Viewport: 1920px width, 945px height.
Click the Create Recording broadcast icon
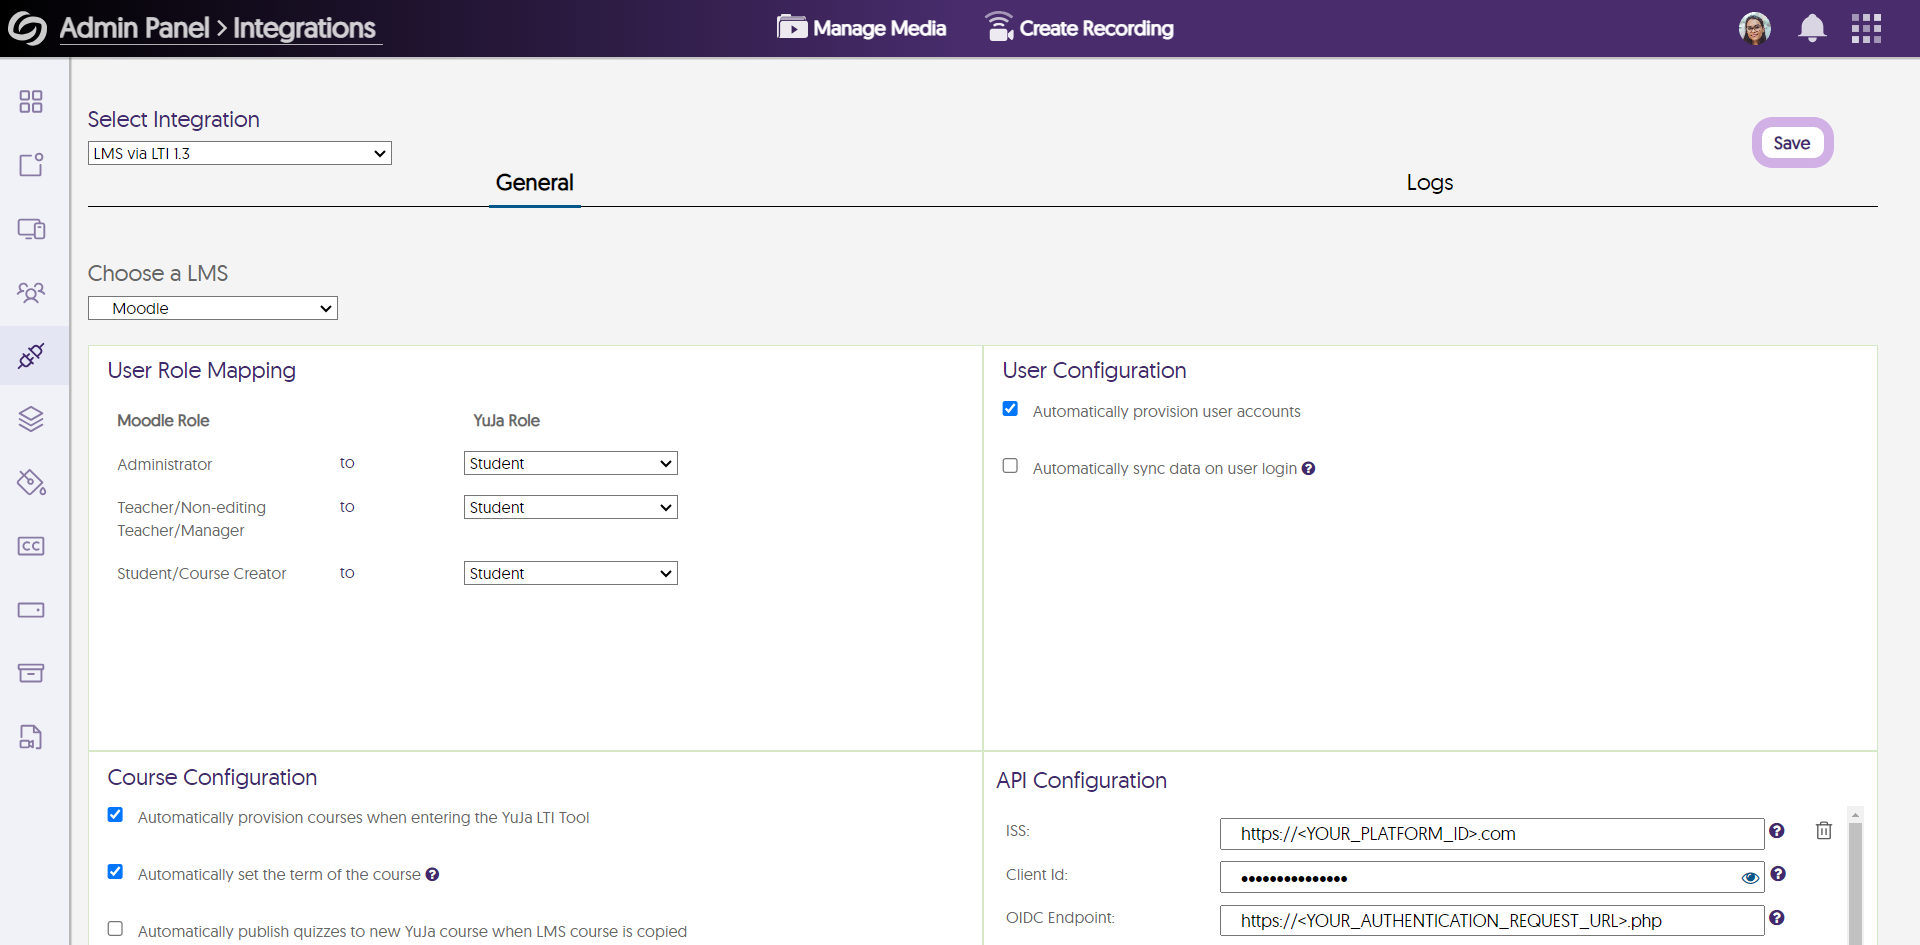(x=999, y=27)
